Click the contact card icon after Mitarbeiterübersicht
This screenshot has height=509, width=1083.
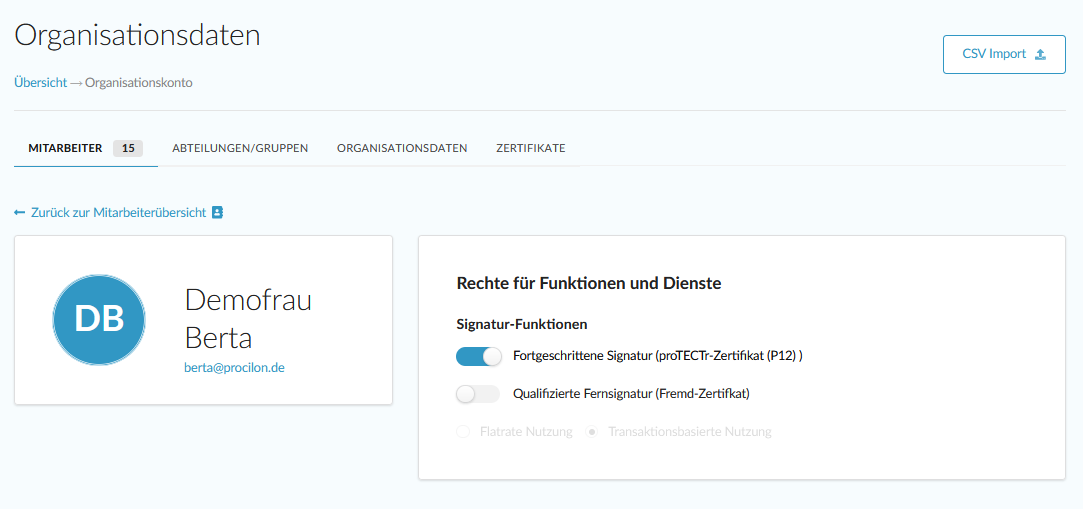218,213
